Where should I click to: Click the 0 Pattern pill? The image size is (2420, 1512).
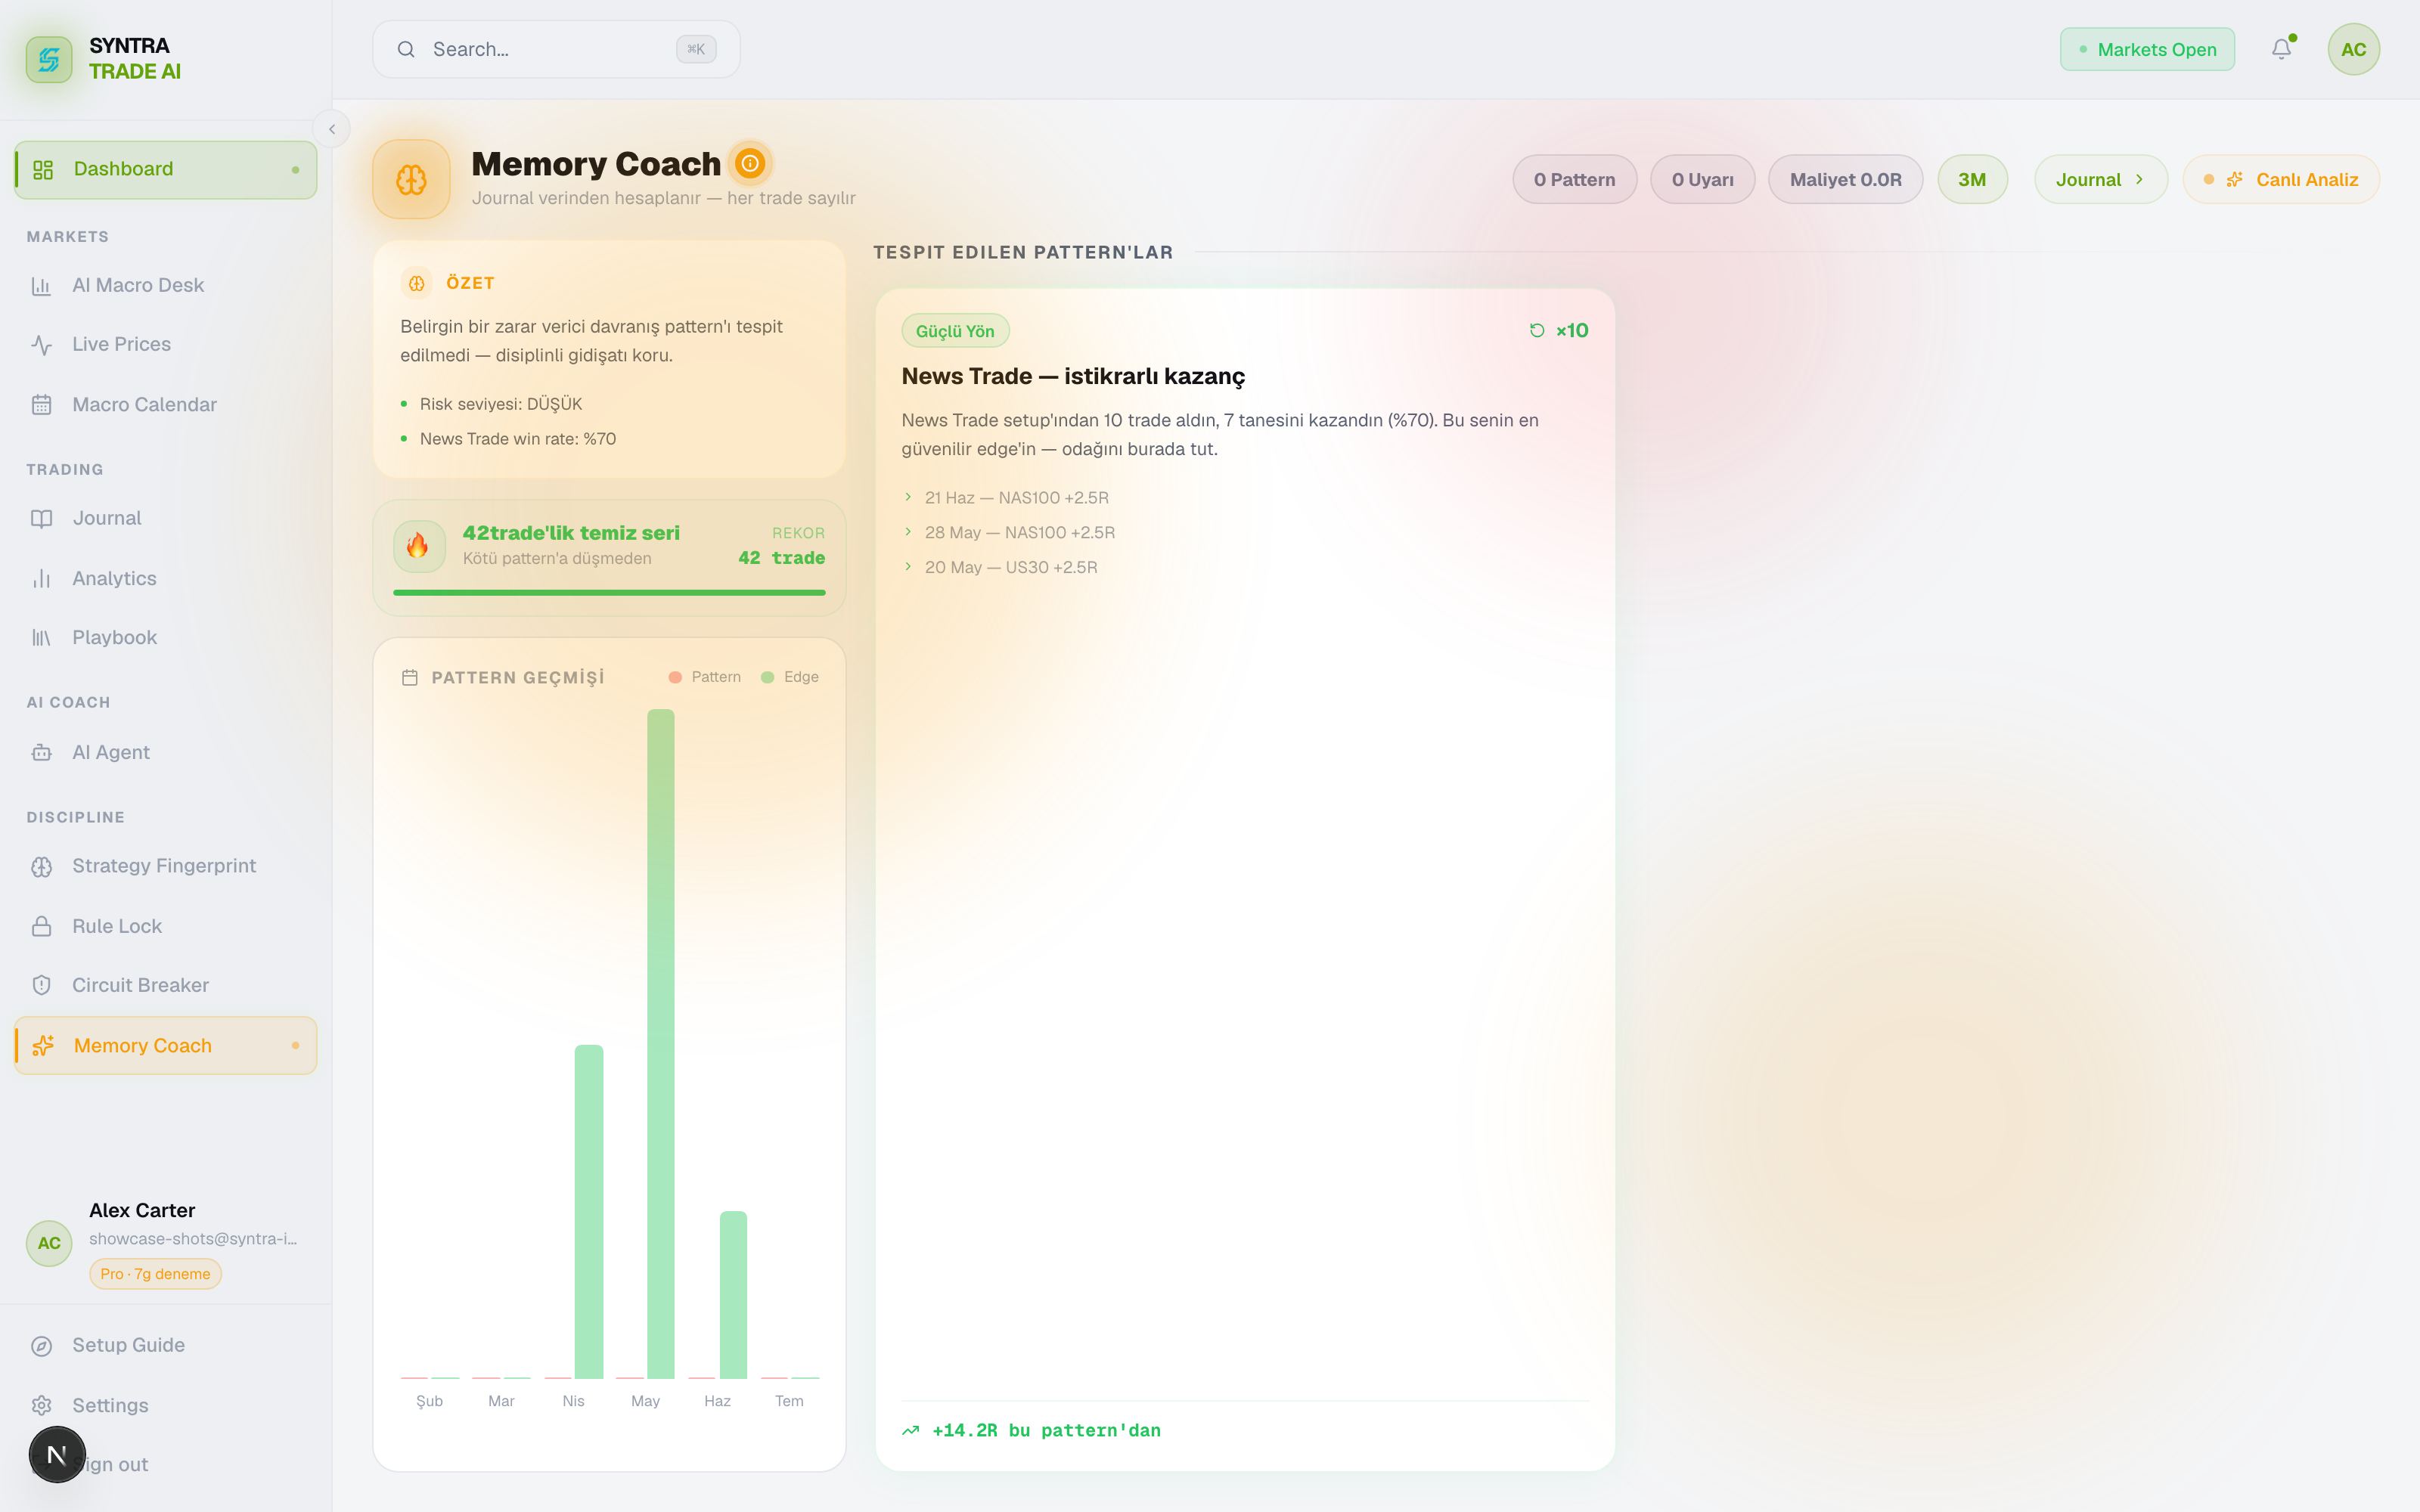[1574, 180]
